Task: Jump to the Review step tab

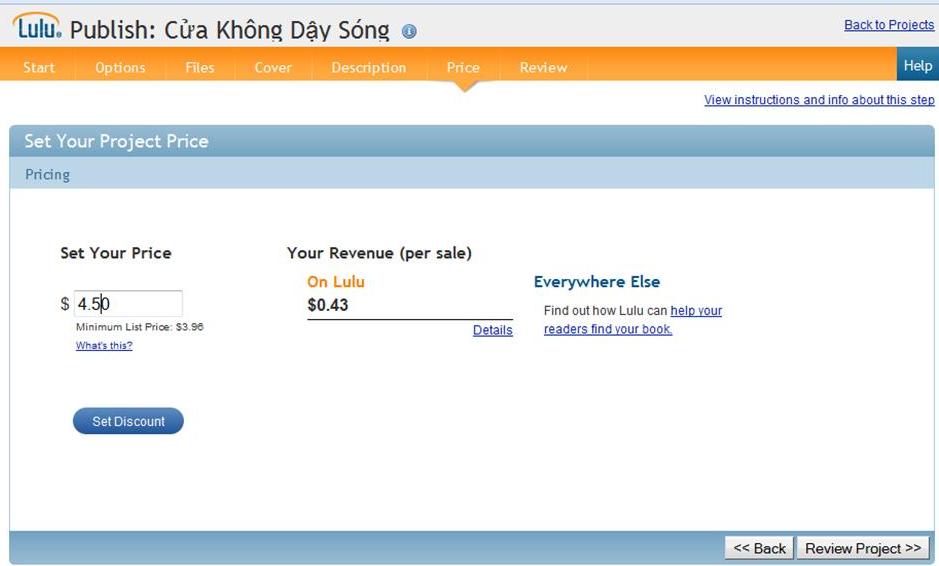Action: click(x=543, y=68)
